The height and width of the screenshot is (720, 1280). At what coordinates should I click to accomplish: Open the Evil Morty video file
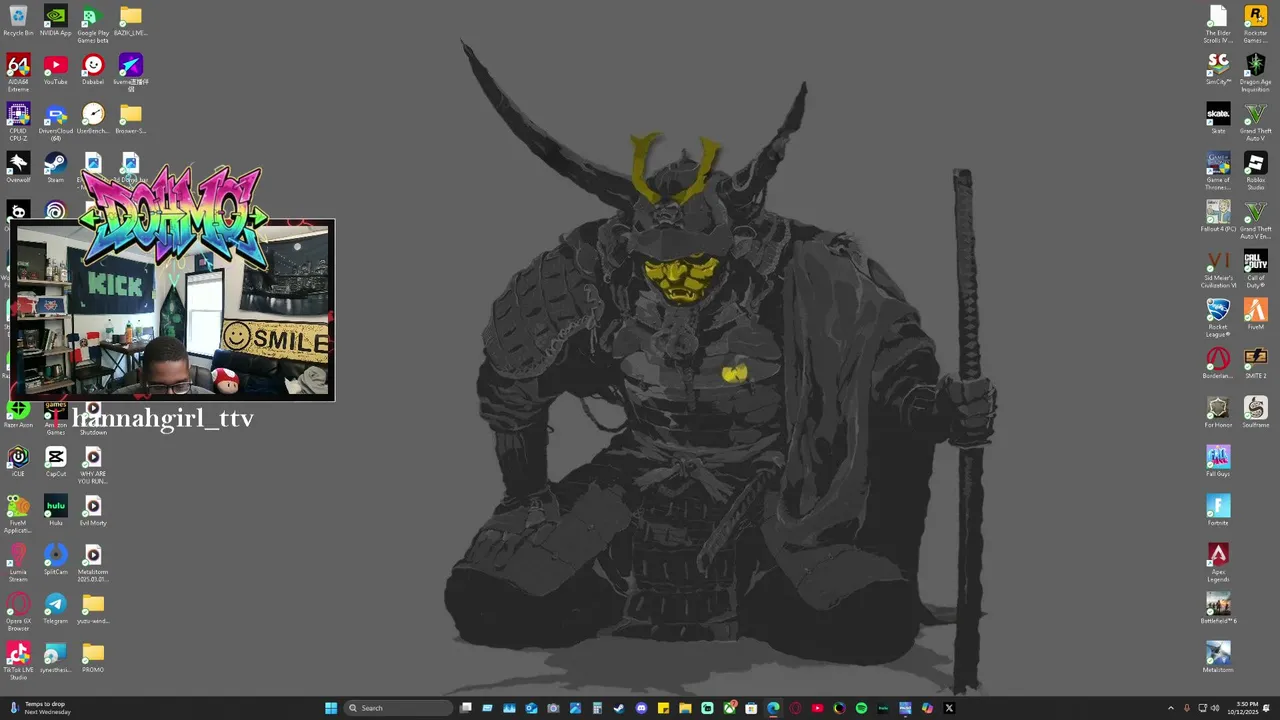coord(93,511)
